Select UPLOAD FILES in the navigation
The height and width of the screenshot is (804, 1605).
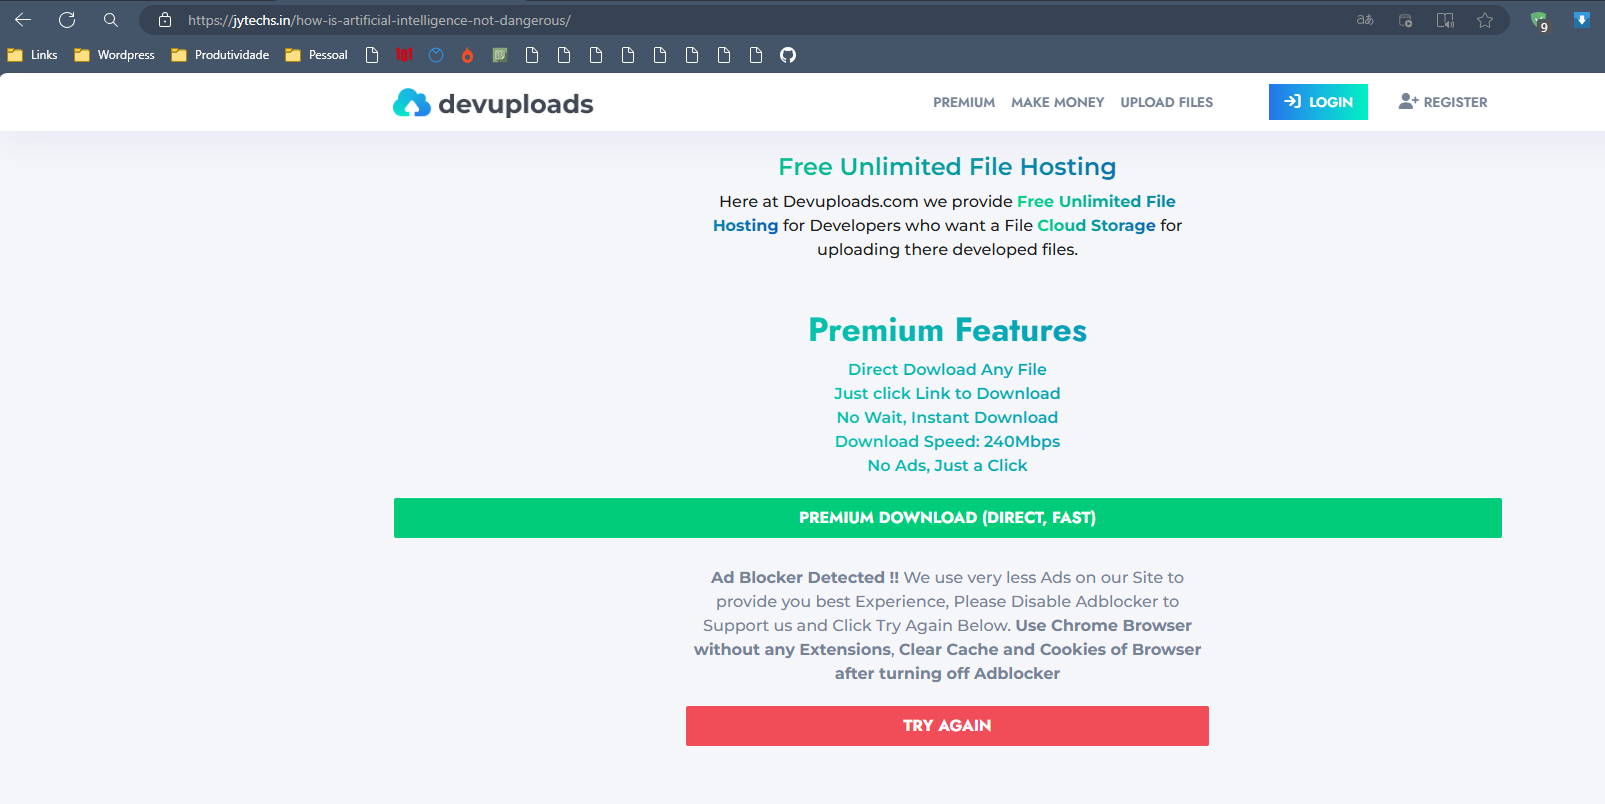(1166, 102)
